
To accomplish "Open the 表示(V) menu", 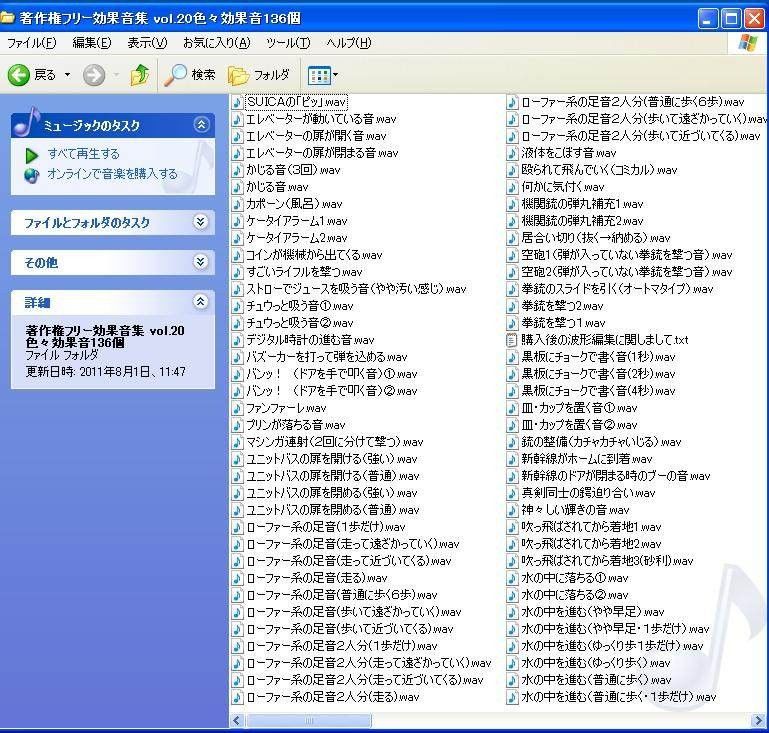I will (x=147, y=43).
